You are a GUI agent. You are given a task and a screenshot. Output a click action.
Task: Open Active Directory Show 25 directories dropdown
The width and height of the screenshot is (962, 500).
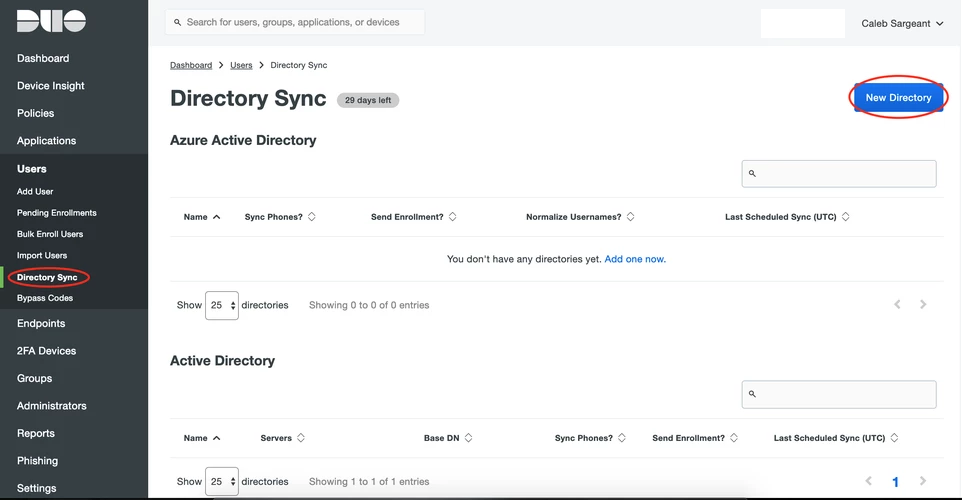pyautogui.click(x=221, y=482)
